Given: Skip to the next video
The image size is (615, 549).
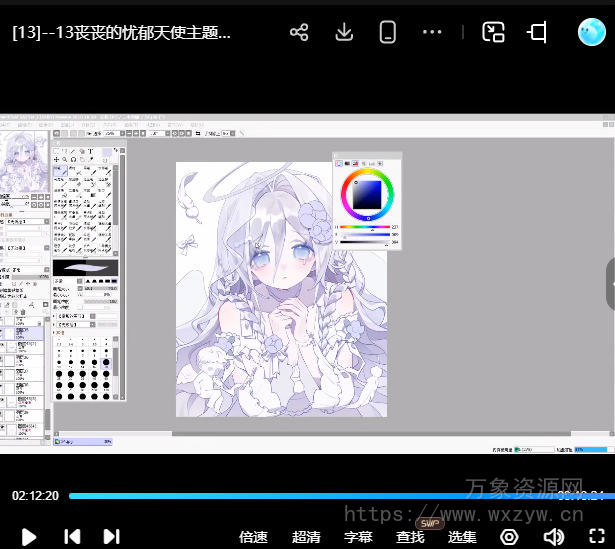Looking at the screenshot, I should [111, 537].
